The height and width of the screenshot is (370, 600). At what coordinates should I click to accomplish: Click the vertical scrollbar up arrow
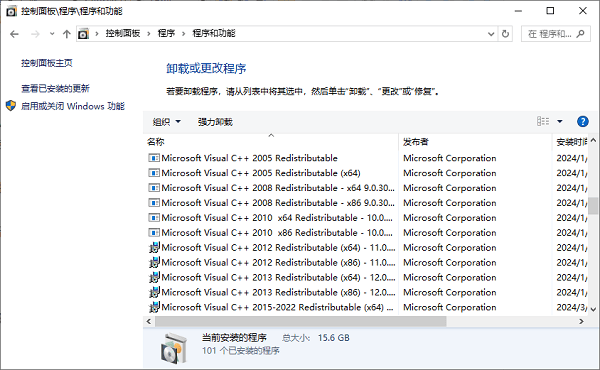point(593,141)
